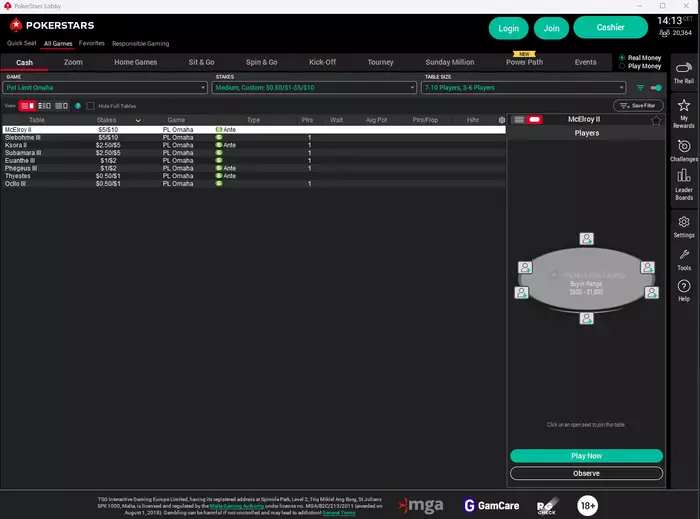Click the Play Now button
The width and height of the screenshot is (700, 519).
point(586,456)
